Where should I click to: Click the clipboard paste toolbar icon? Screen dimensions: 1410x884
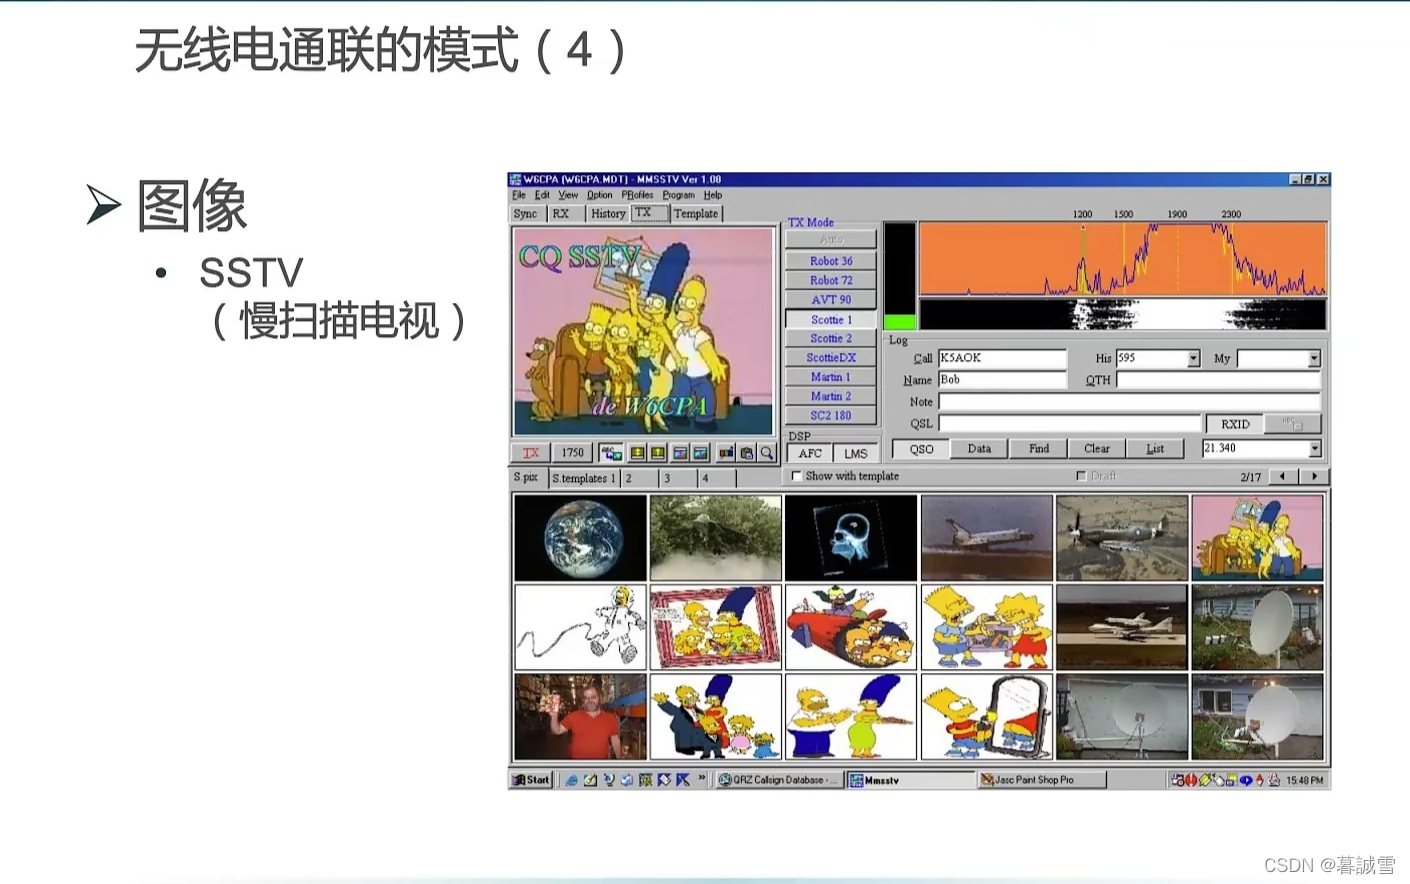click(746, 453)
